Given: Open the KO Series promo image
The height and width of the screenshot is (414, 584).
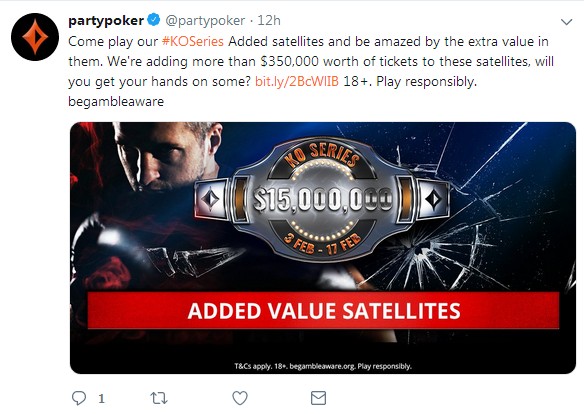Looking at the screenshot, I should point(323,248).
